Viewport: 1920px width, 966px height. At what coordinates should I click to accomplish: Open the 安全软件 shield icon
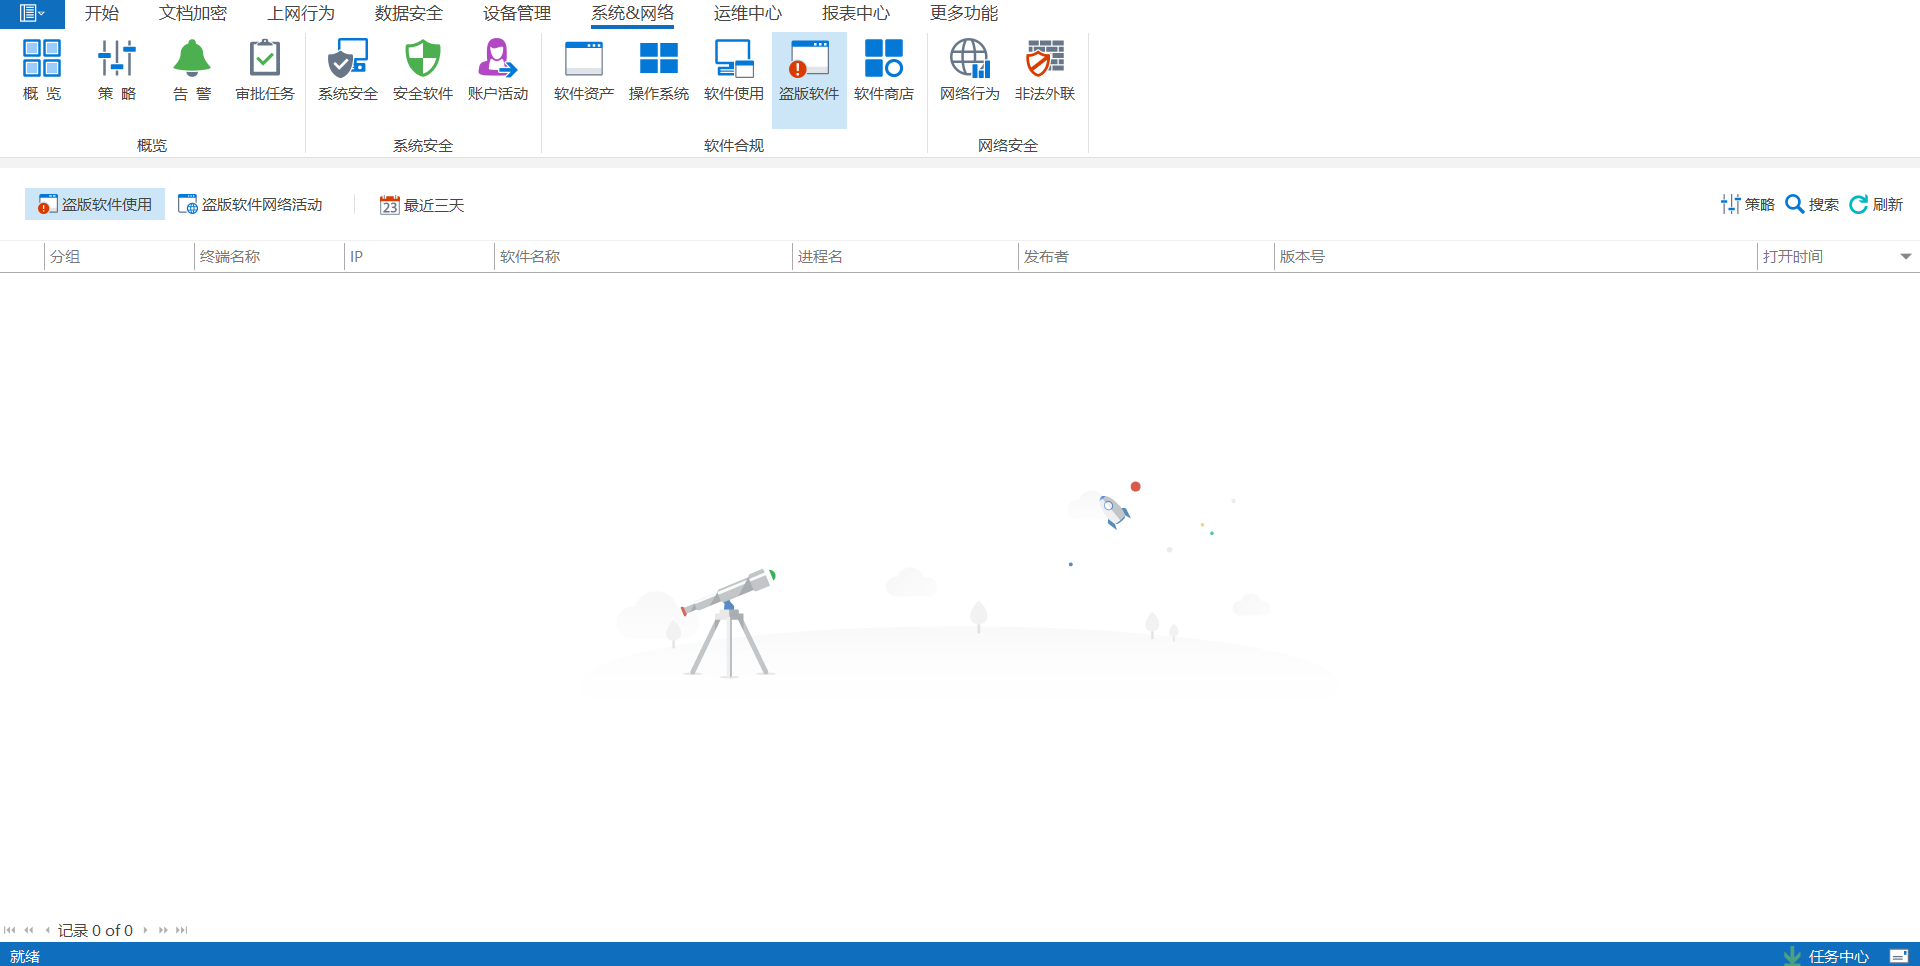point(423,70)
